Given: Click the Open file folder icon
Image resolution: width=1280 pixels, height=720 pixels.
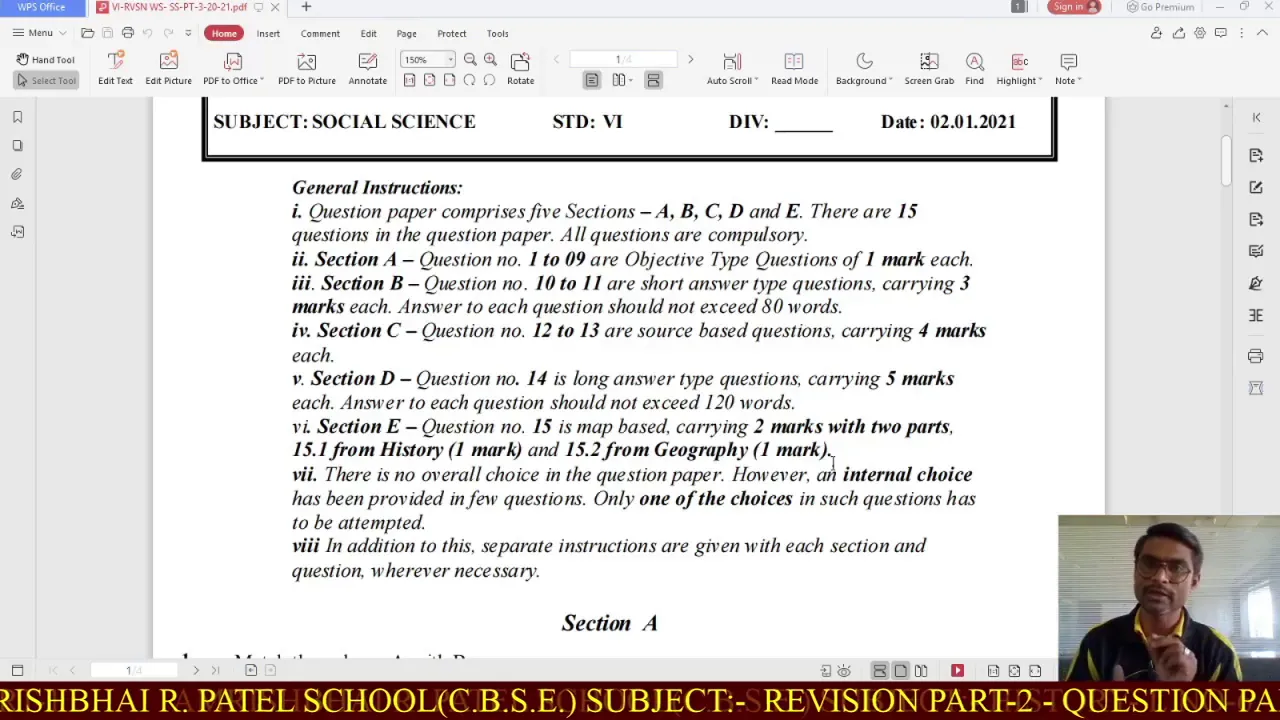Looking at the screenshot, I should 87,33.
